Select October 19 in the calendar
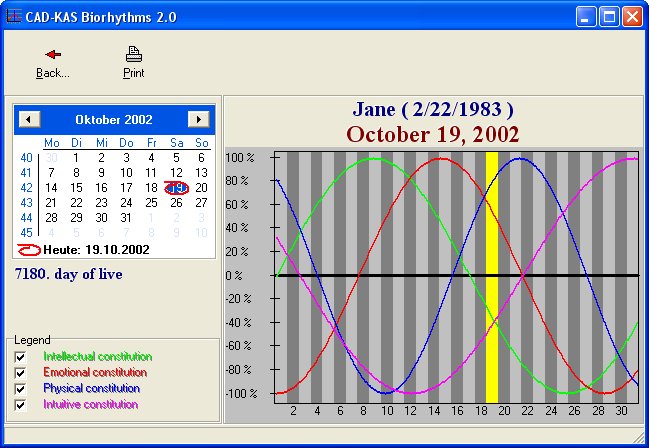The height and width of the screenshot is (448, 649). (x=176, y=187)
